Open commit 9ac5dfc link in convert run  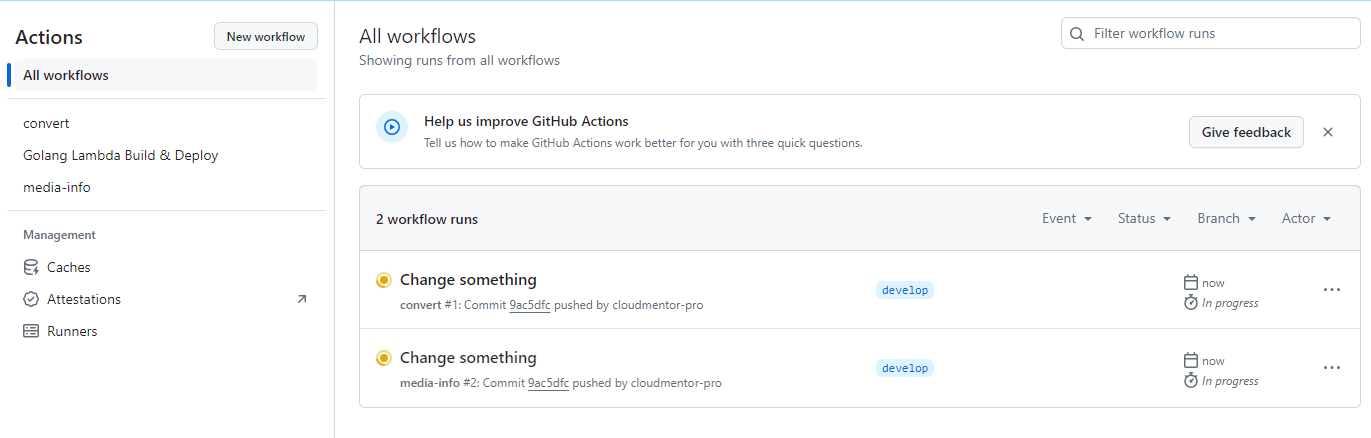(x=529, y=305)
